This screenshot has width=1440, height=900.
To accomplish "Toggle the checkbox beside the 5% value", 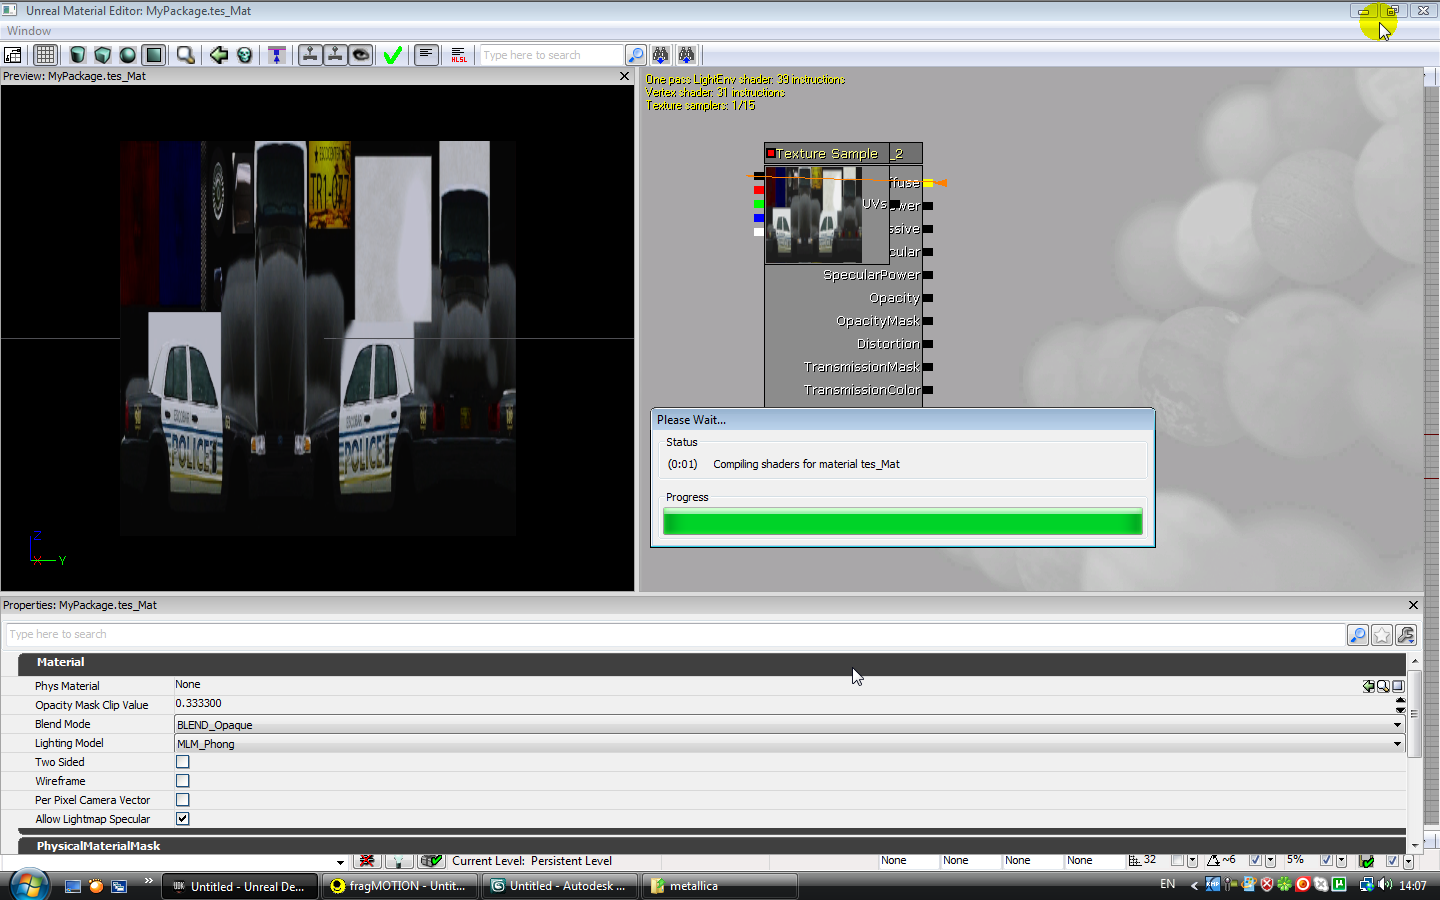I will 1326,860.
